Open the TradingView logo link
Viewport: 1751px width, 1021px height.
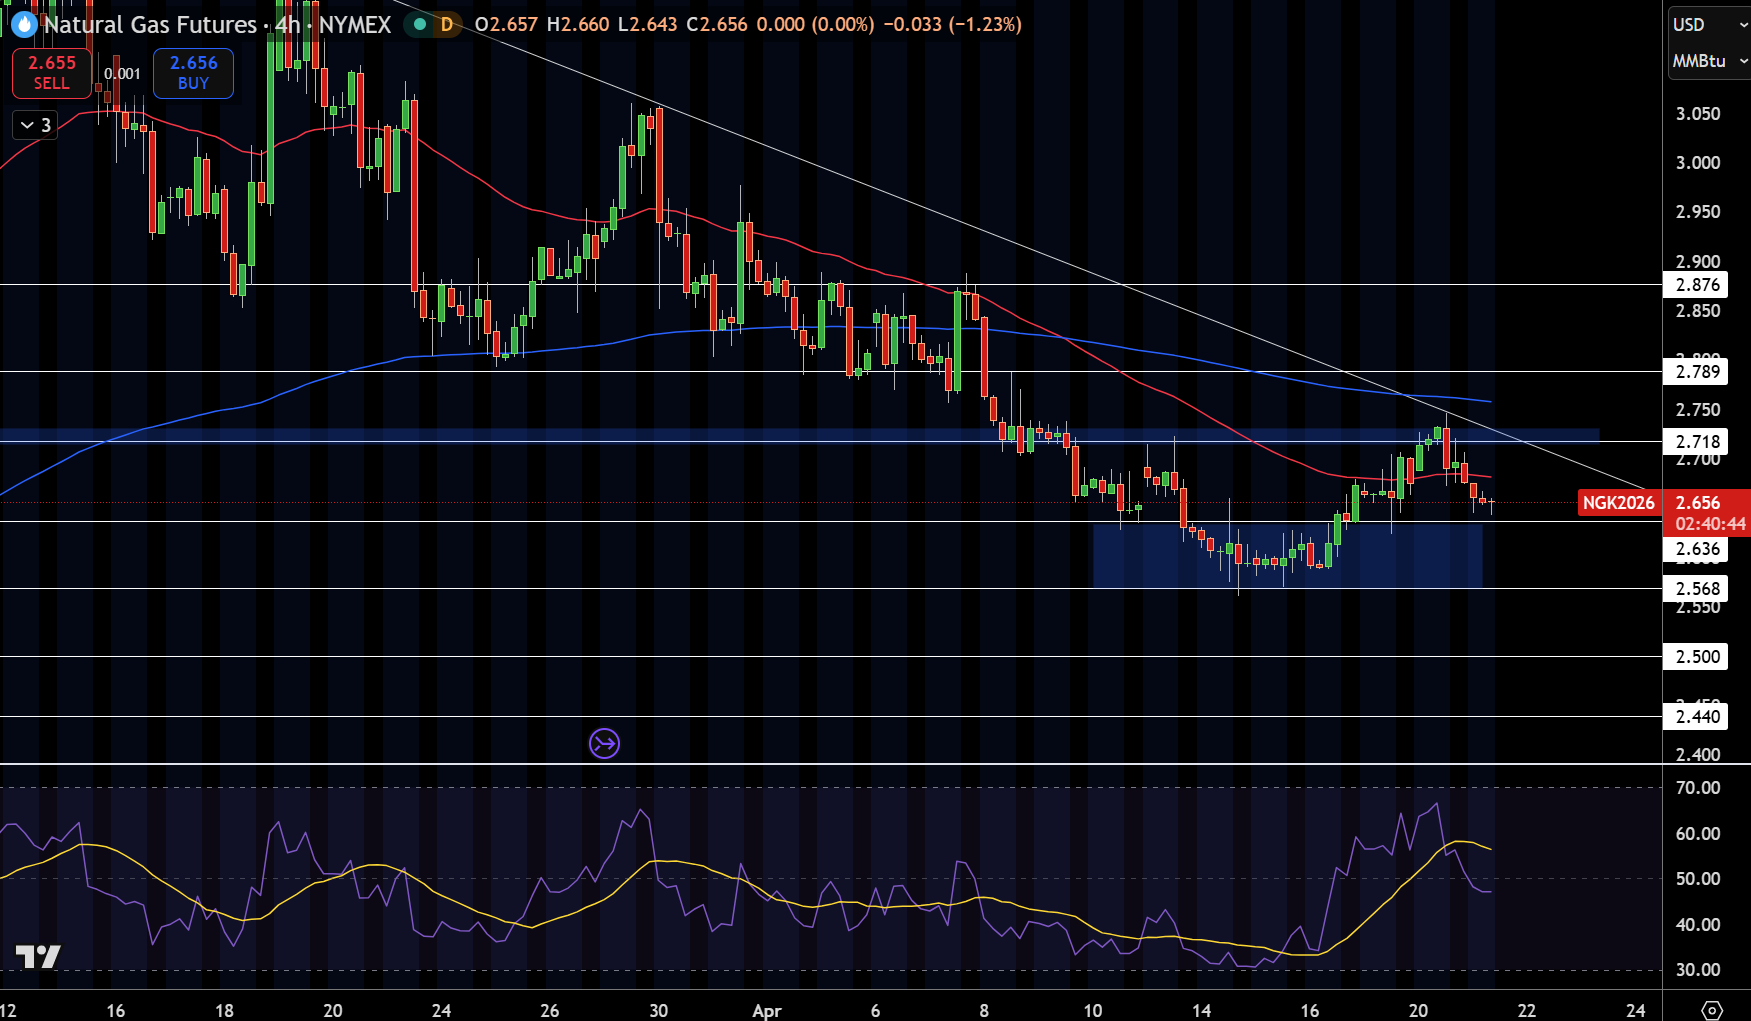38,957
